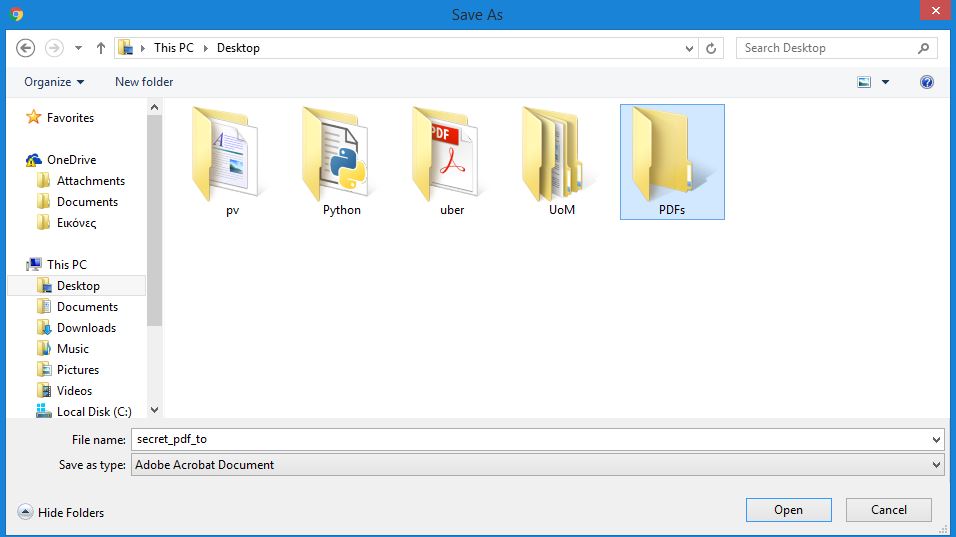Create a New folder
Viewport: 956px width, 537px height.
[x=144, y=82]
